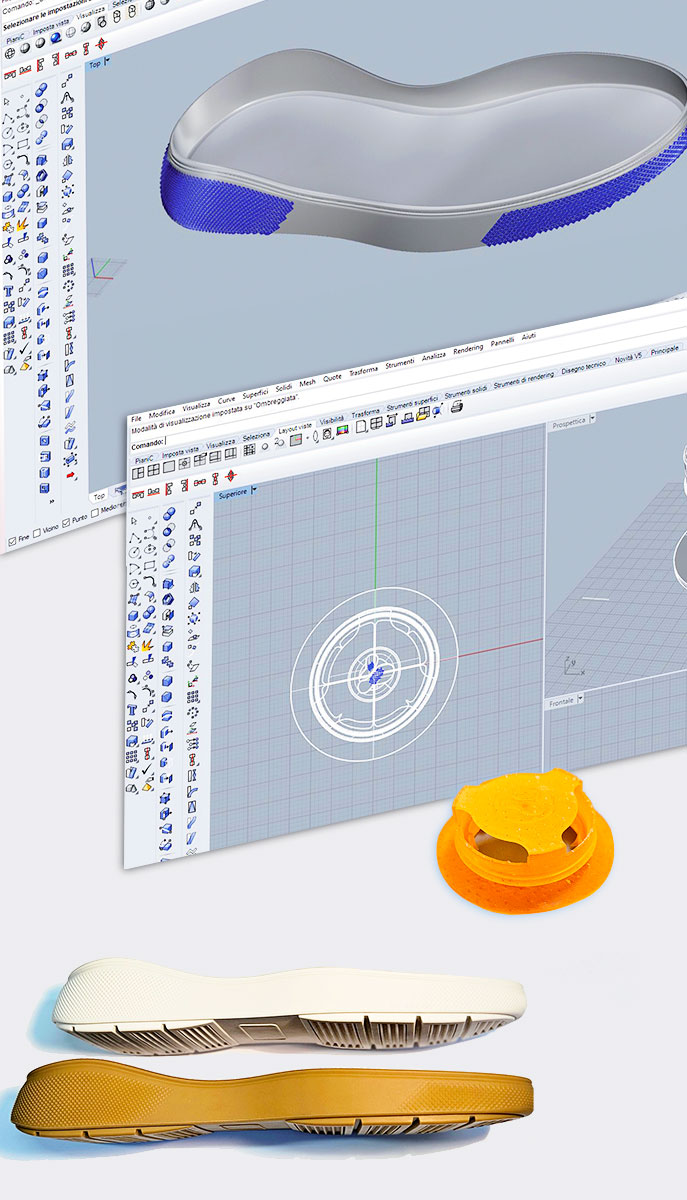Click the wireframe globe display icon in upper window
Viewport: 687px width, 1200px height.
pyautogui.click(x=10, y=53)
